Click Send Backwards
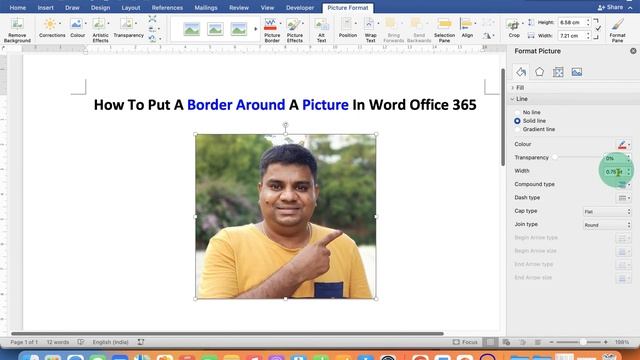640x360 pixels. [419, 30]
